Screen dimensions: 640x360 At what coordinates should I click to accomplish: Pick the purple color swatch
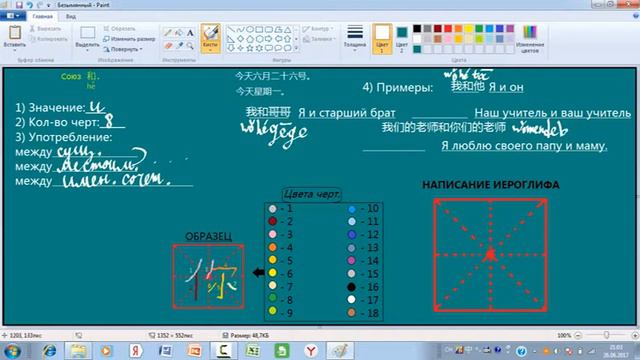pos(510,29)
